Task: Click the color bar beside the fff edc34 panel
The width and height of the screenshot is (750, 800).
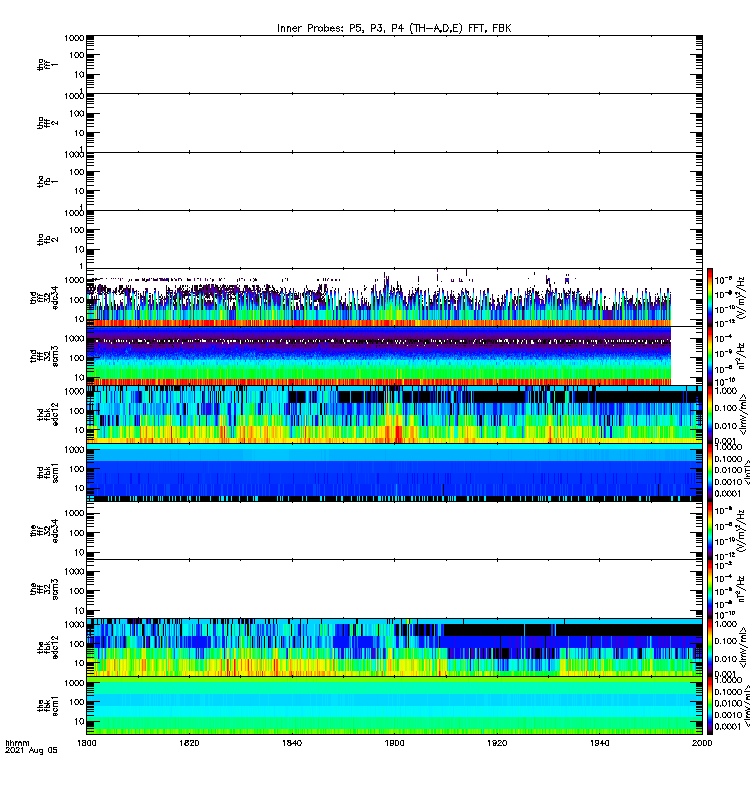Action: (x=710, y=531)
